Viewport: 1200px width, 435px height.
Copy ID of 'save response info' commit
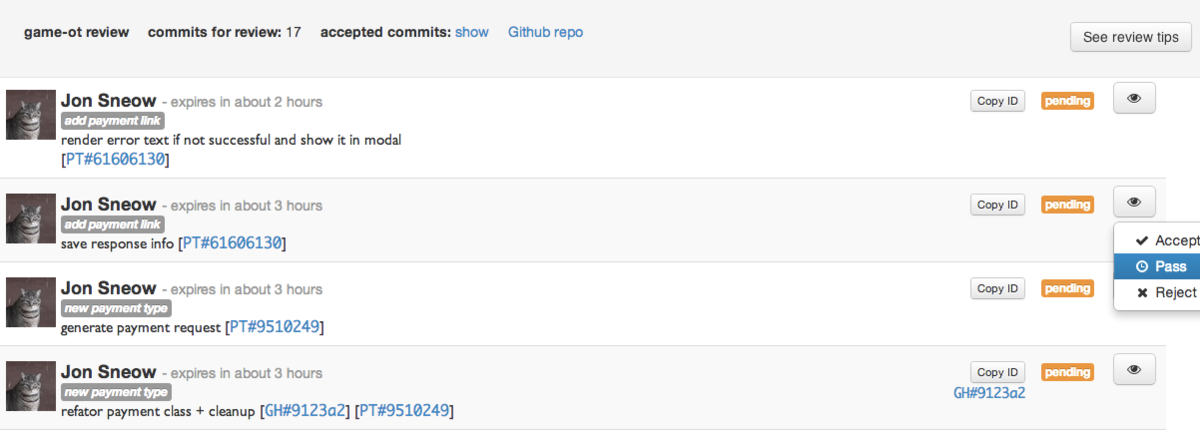click(x=997, y=204)
